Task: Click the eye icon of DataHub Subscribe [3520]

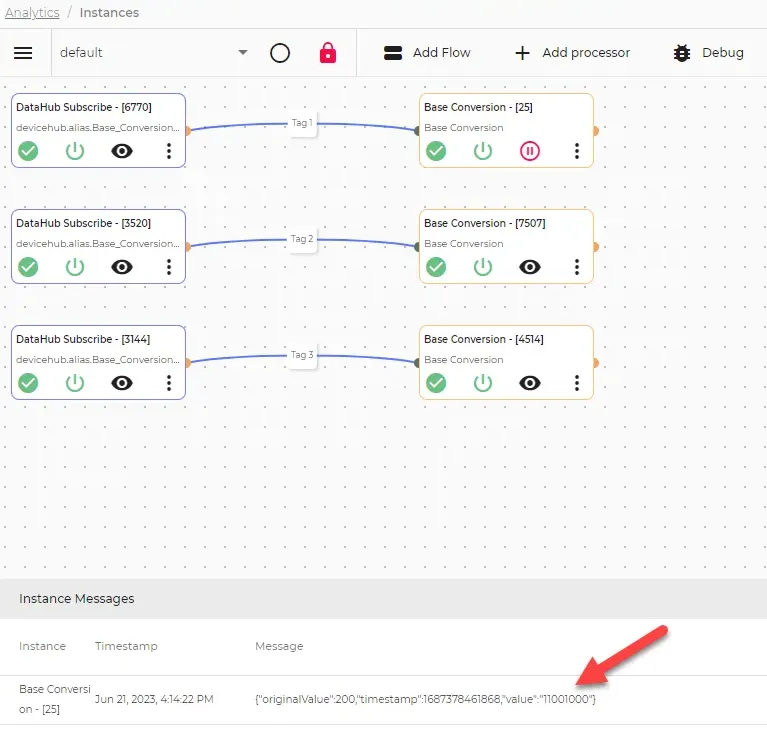Action: pos(122,267)
